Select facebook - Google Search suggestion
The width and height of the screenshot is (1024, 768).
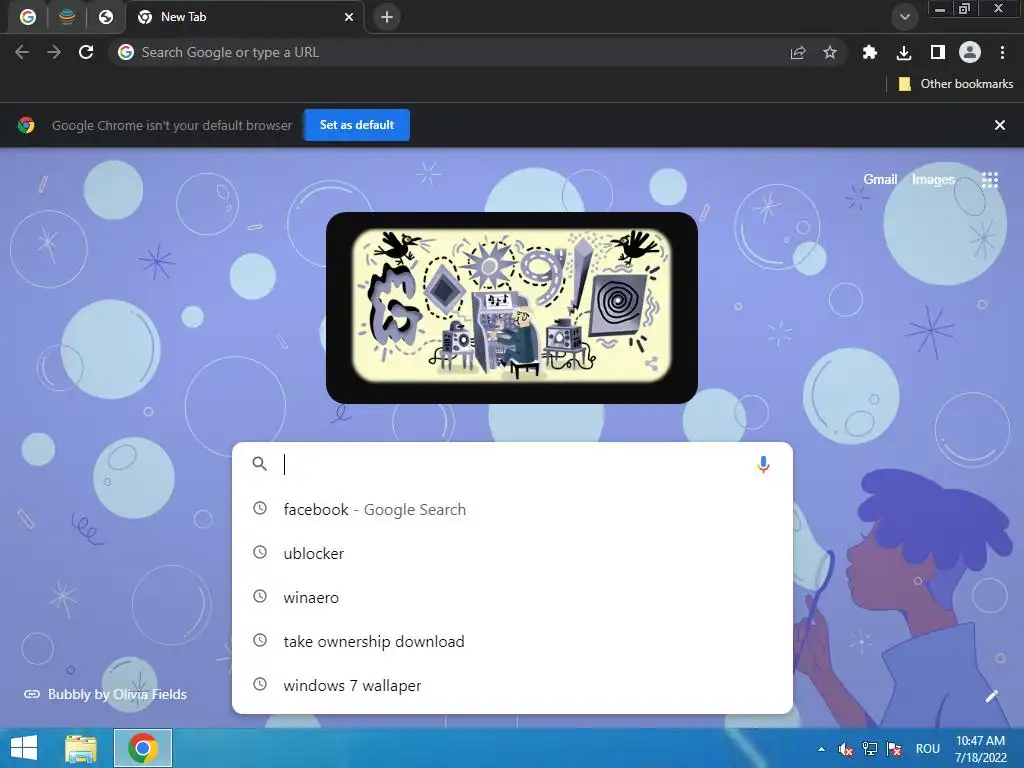513,509
